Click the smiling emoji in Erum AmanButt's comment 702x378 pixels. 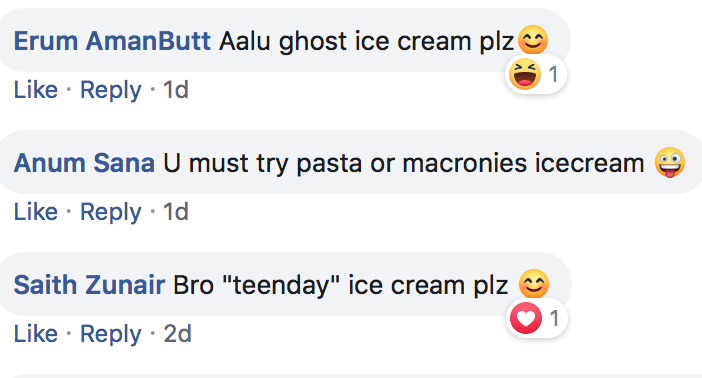coord(533,40)
